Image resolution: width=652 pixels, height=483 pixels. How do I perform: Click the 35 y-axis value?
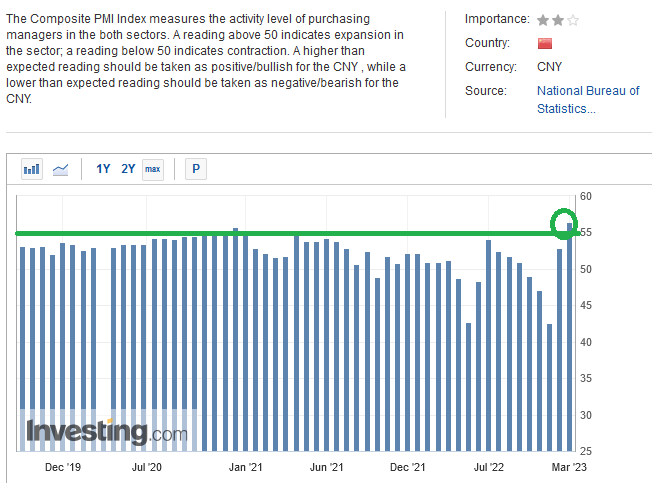(585, 378)
